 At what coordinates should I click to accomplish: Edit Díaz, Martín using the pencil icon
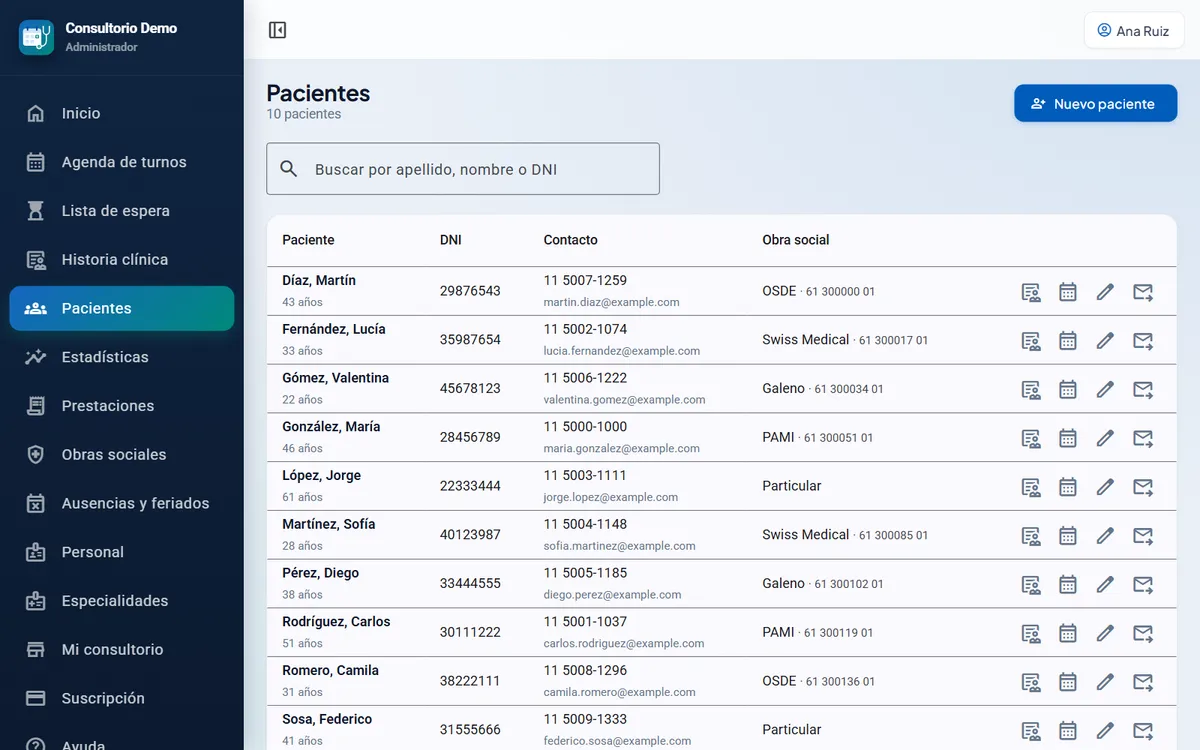pyautogui.click(x=1105, y=292)
